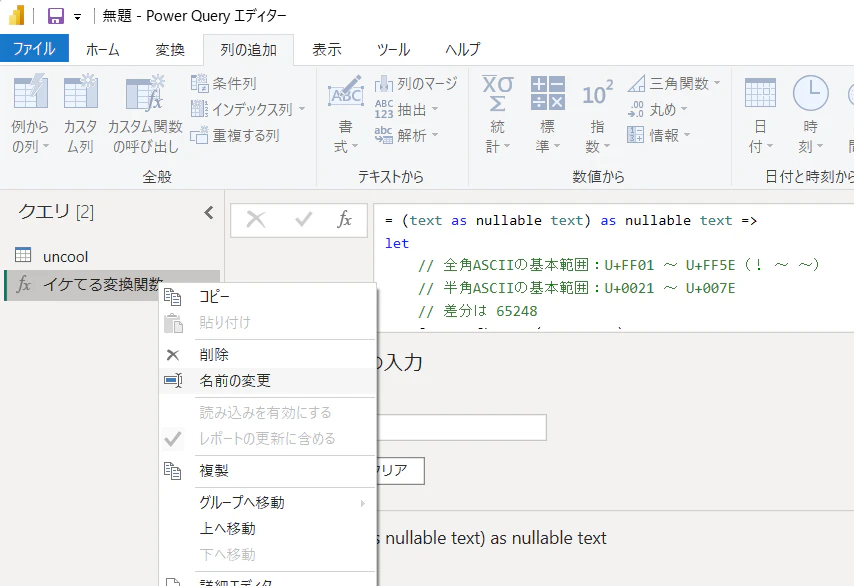Switch to the 変換 ribbon tab

pyautogui.click(x=170, y=50)
